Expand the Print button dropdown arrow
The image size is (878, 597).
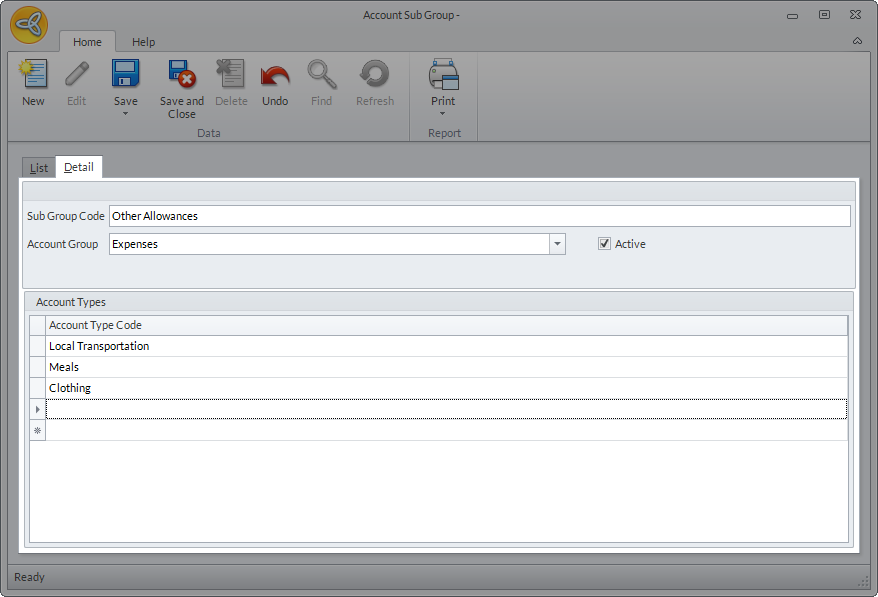click(x=443, y=113)
